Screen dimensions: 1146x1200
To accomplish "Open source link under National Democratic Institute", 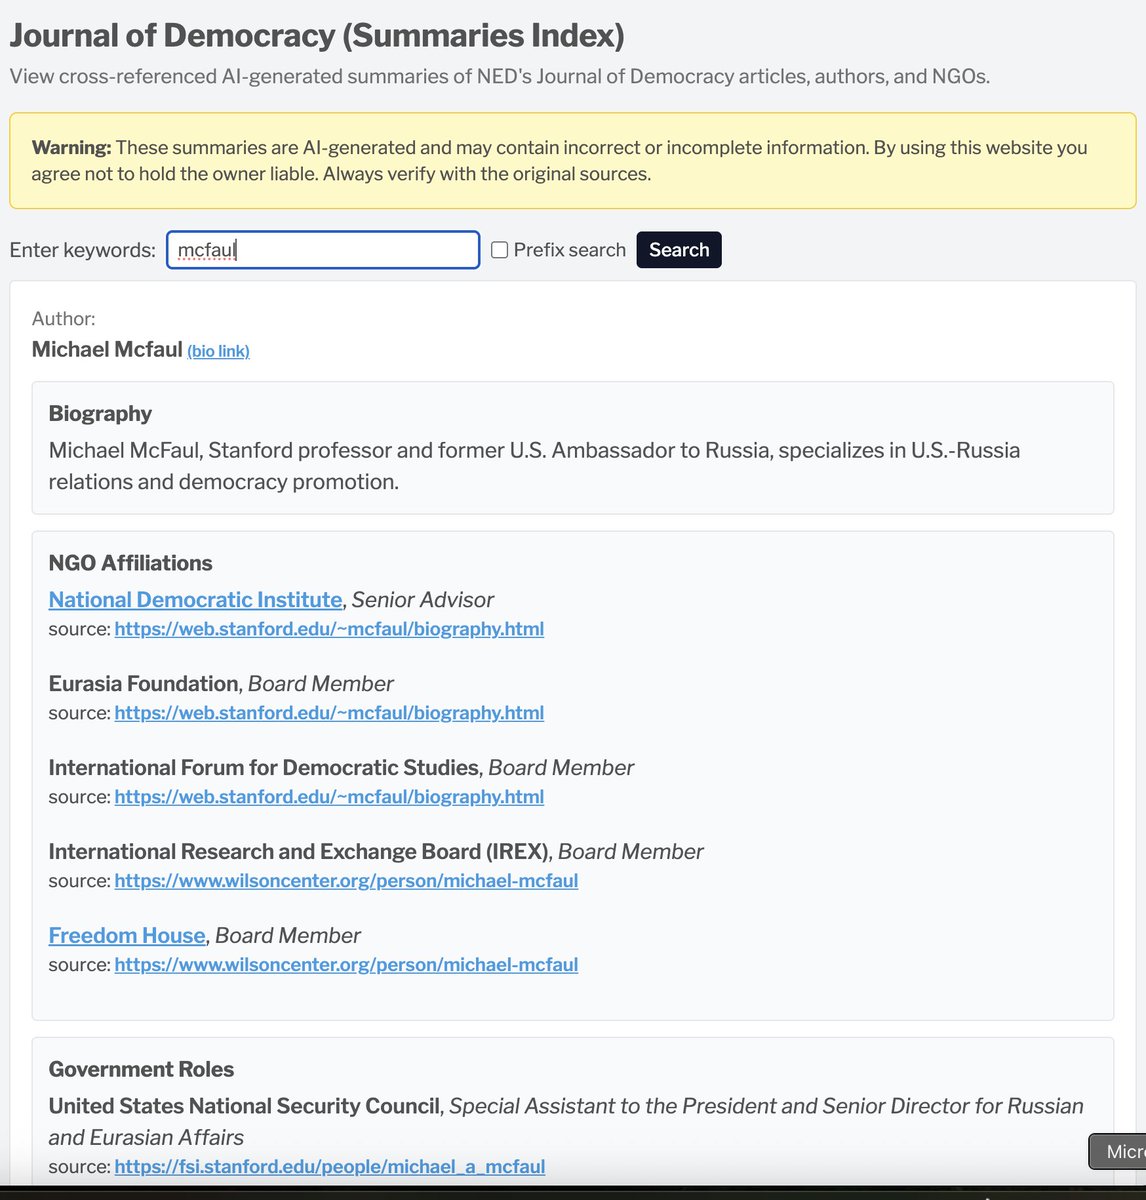I will [329, 629].
